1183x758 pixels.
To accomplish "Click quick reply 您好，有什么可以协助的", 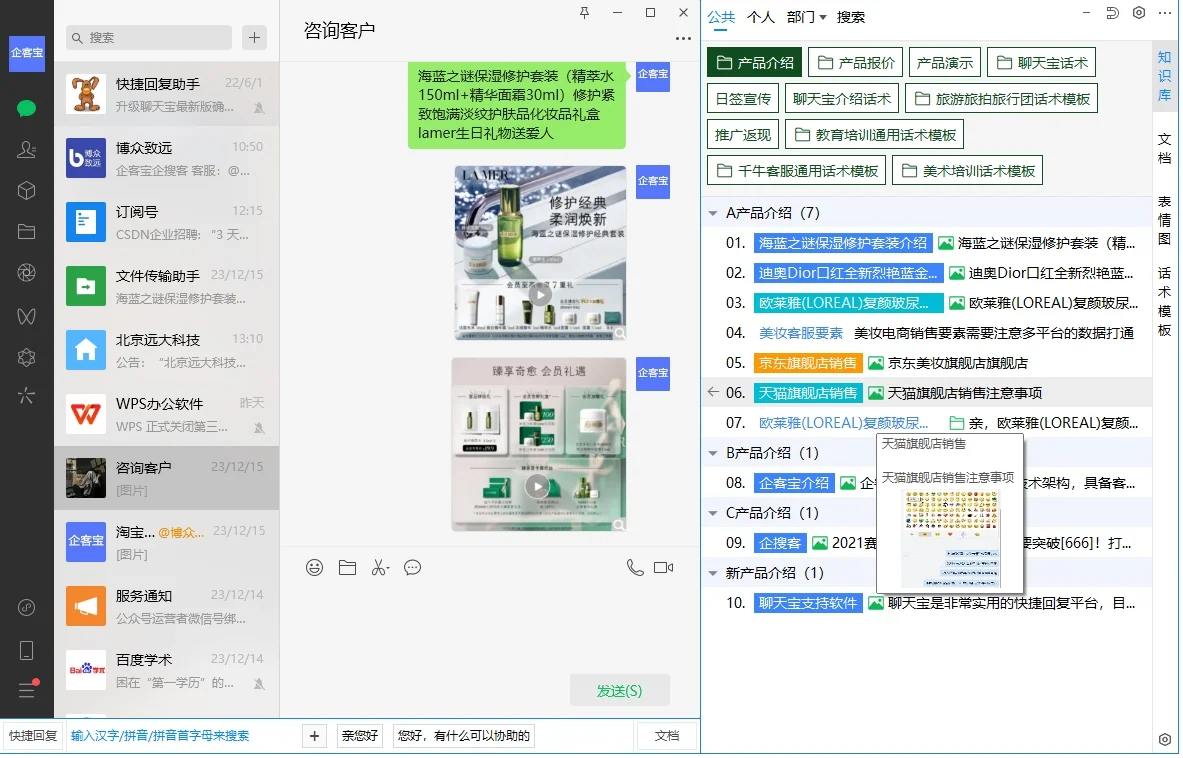I will point(465,737).
